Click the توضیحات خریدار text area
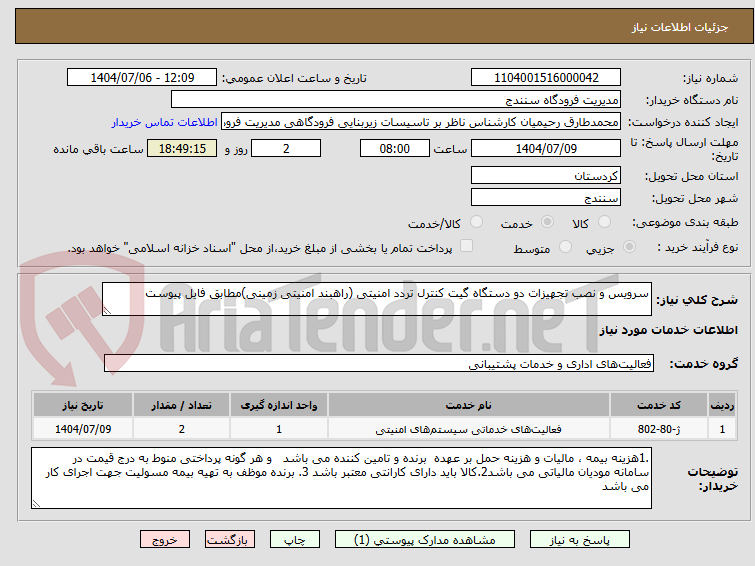The width and height of the screenshot is (755, 566). point(341,478)
